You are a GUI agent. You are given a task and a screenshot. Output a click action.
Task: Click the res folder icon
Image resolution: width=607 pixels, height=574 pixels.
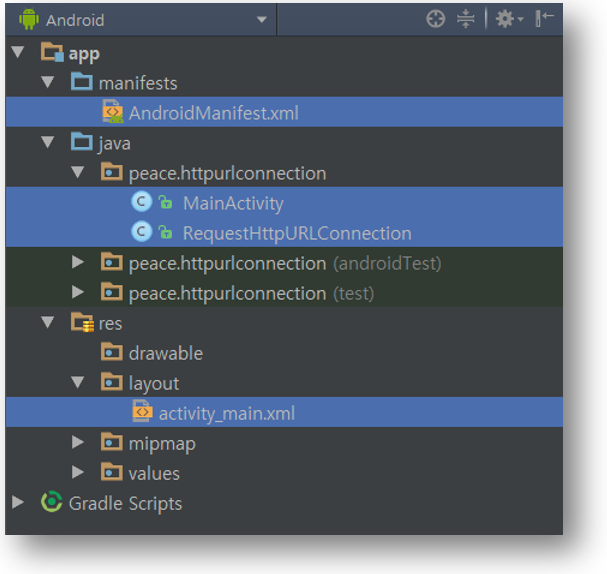[82, 322]
